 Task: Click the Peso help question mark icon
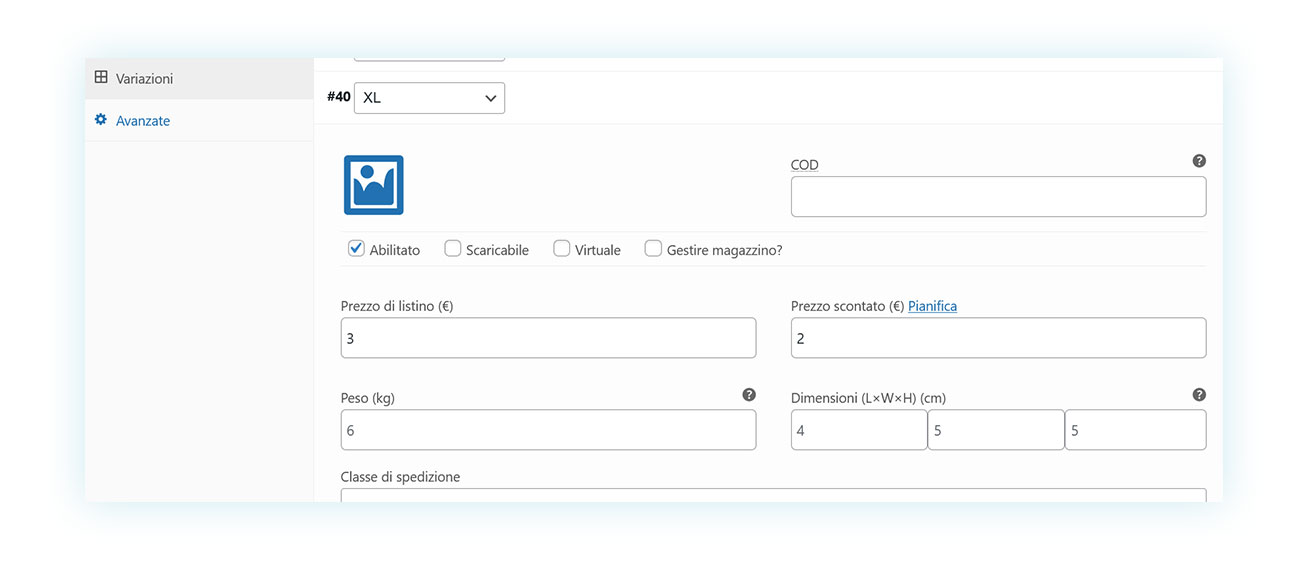(749, 395)
